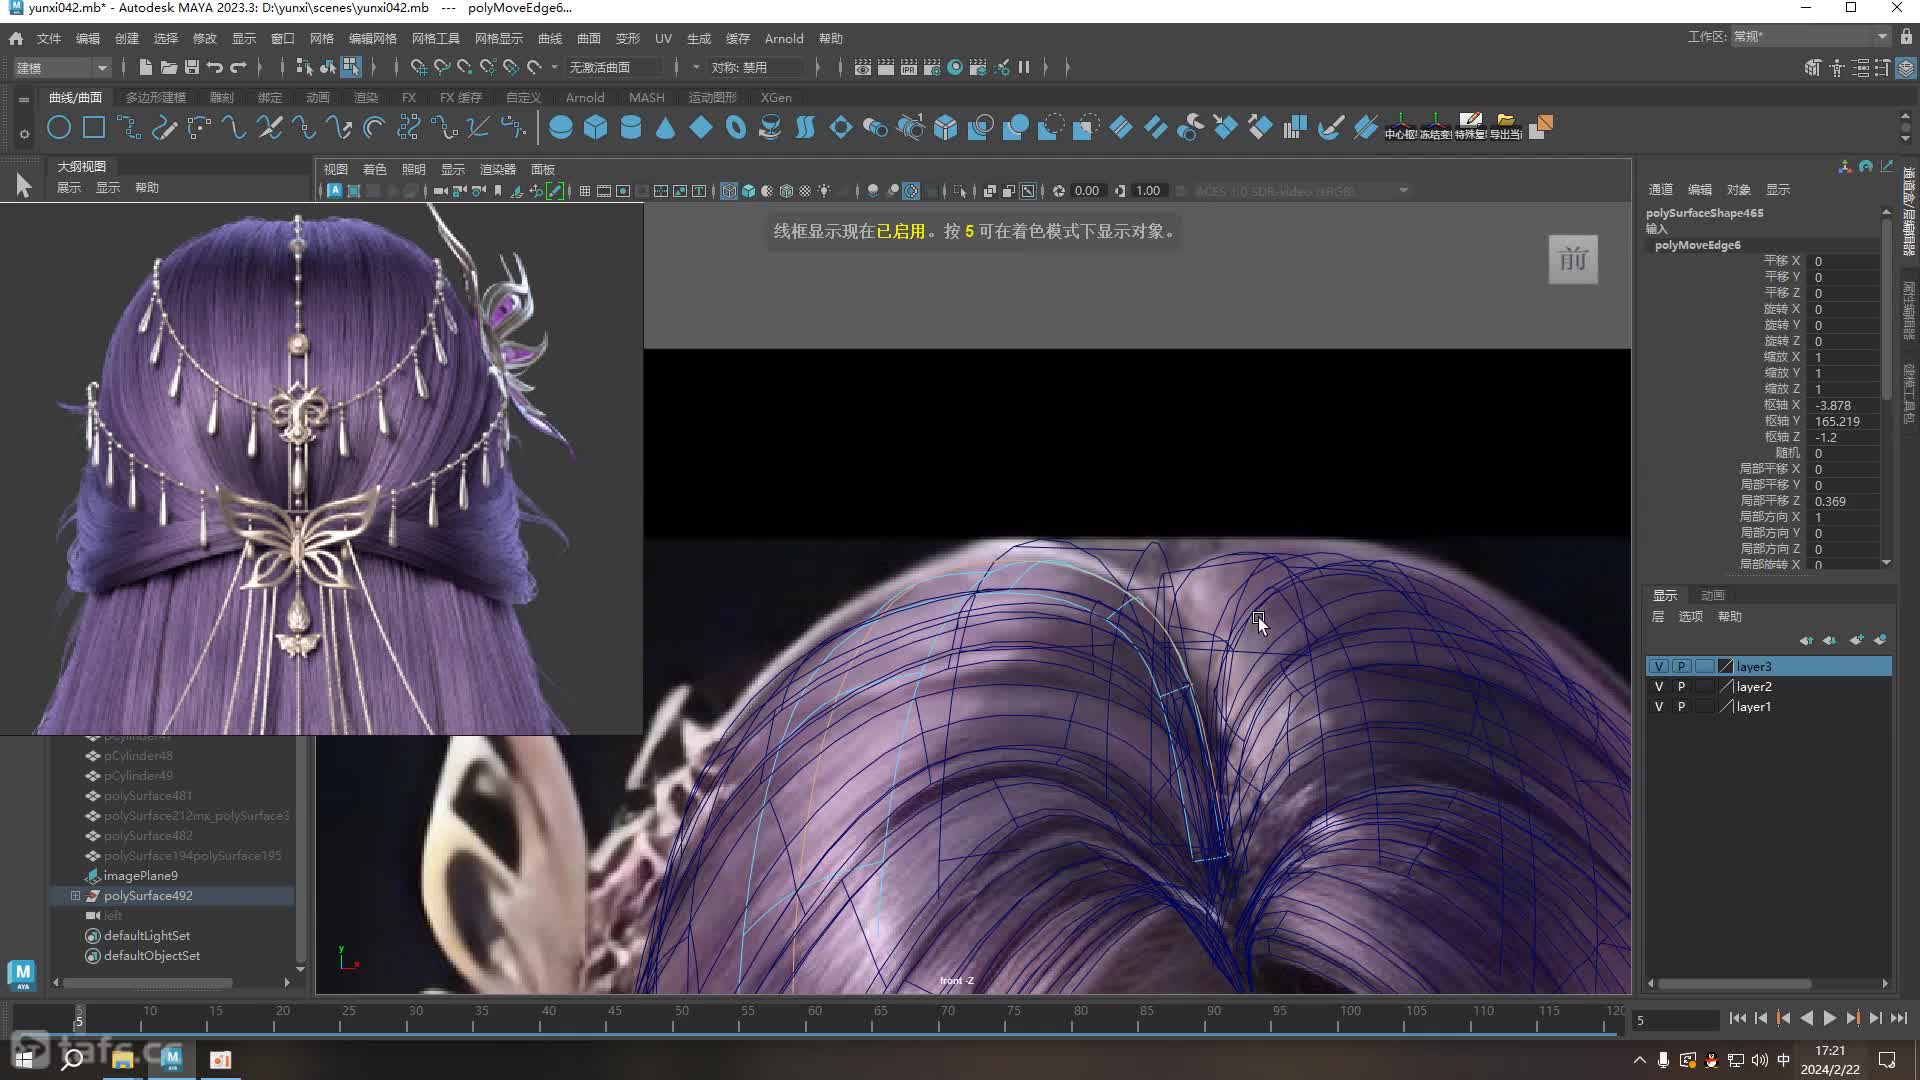Create new empty display layer icon
Image resolution: width=1920 pixels, height=1080 pixels.
1857,640
